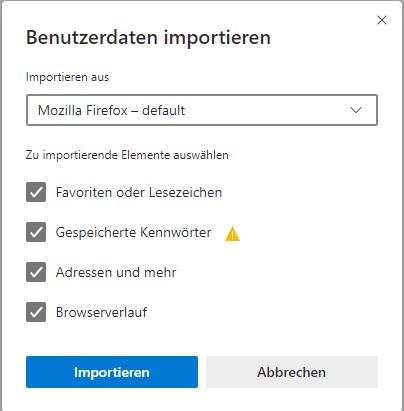
Task: Click the blue Importieren button
Action: (x=112, y=372)
